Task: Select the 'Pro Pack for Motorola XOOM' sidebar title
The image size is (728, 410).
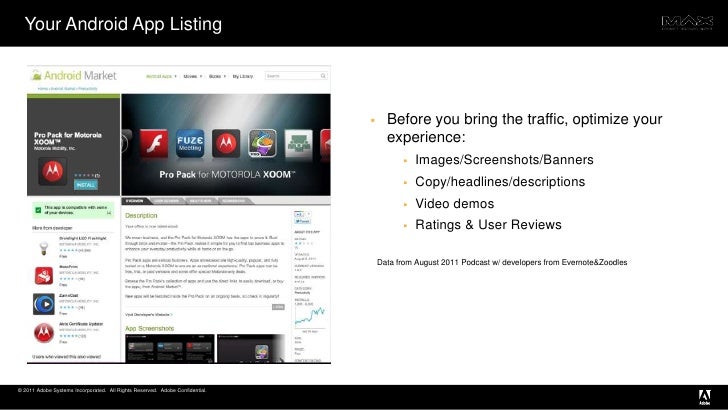Action: 68,138
